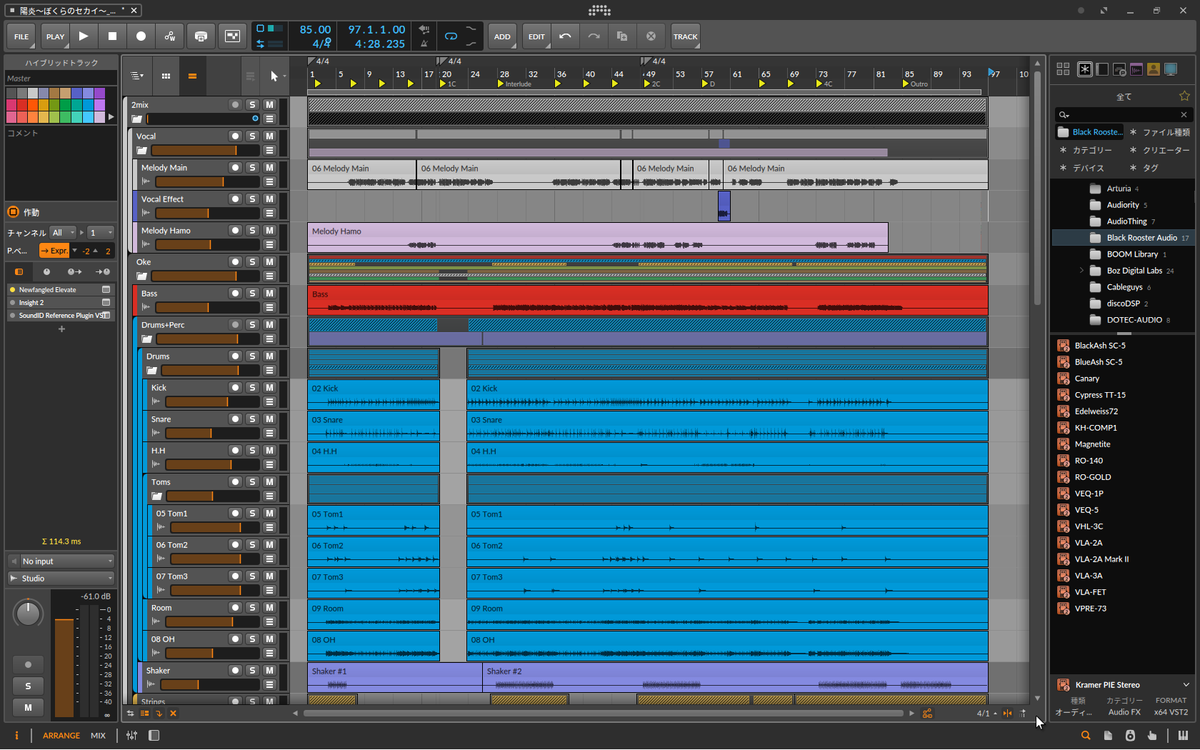The width and height of the screenshot is (1200, 750).
Task: Click the favorites star in browser
Action: (x=1185, y=96)
